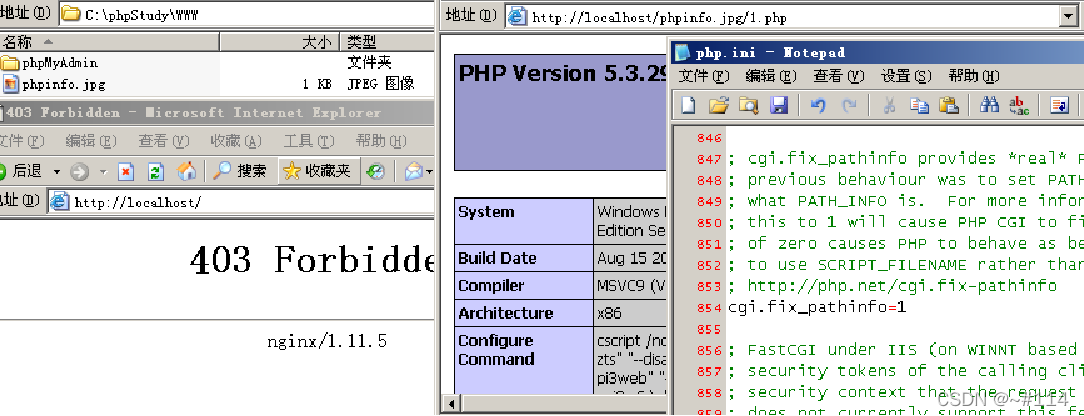Viewport: 1084px width, 416px height.
Task: Refresh the 403 Forbidden page
Action: click(156, 171)
